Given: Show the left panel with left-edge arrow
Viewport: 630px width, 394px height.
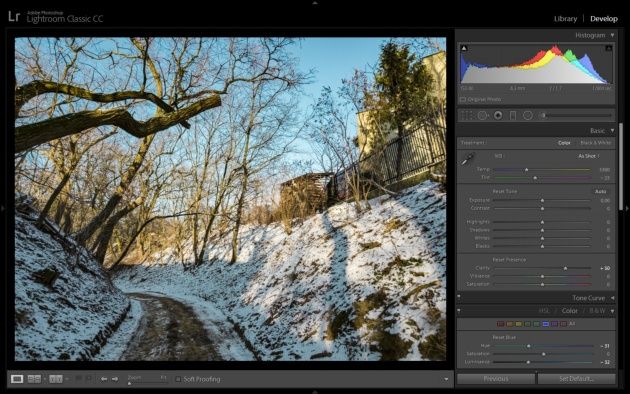Looking at the screenshot, I should click(2, 208).
